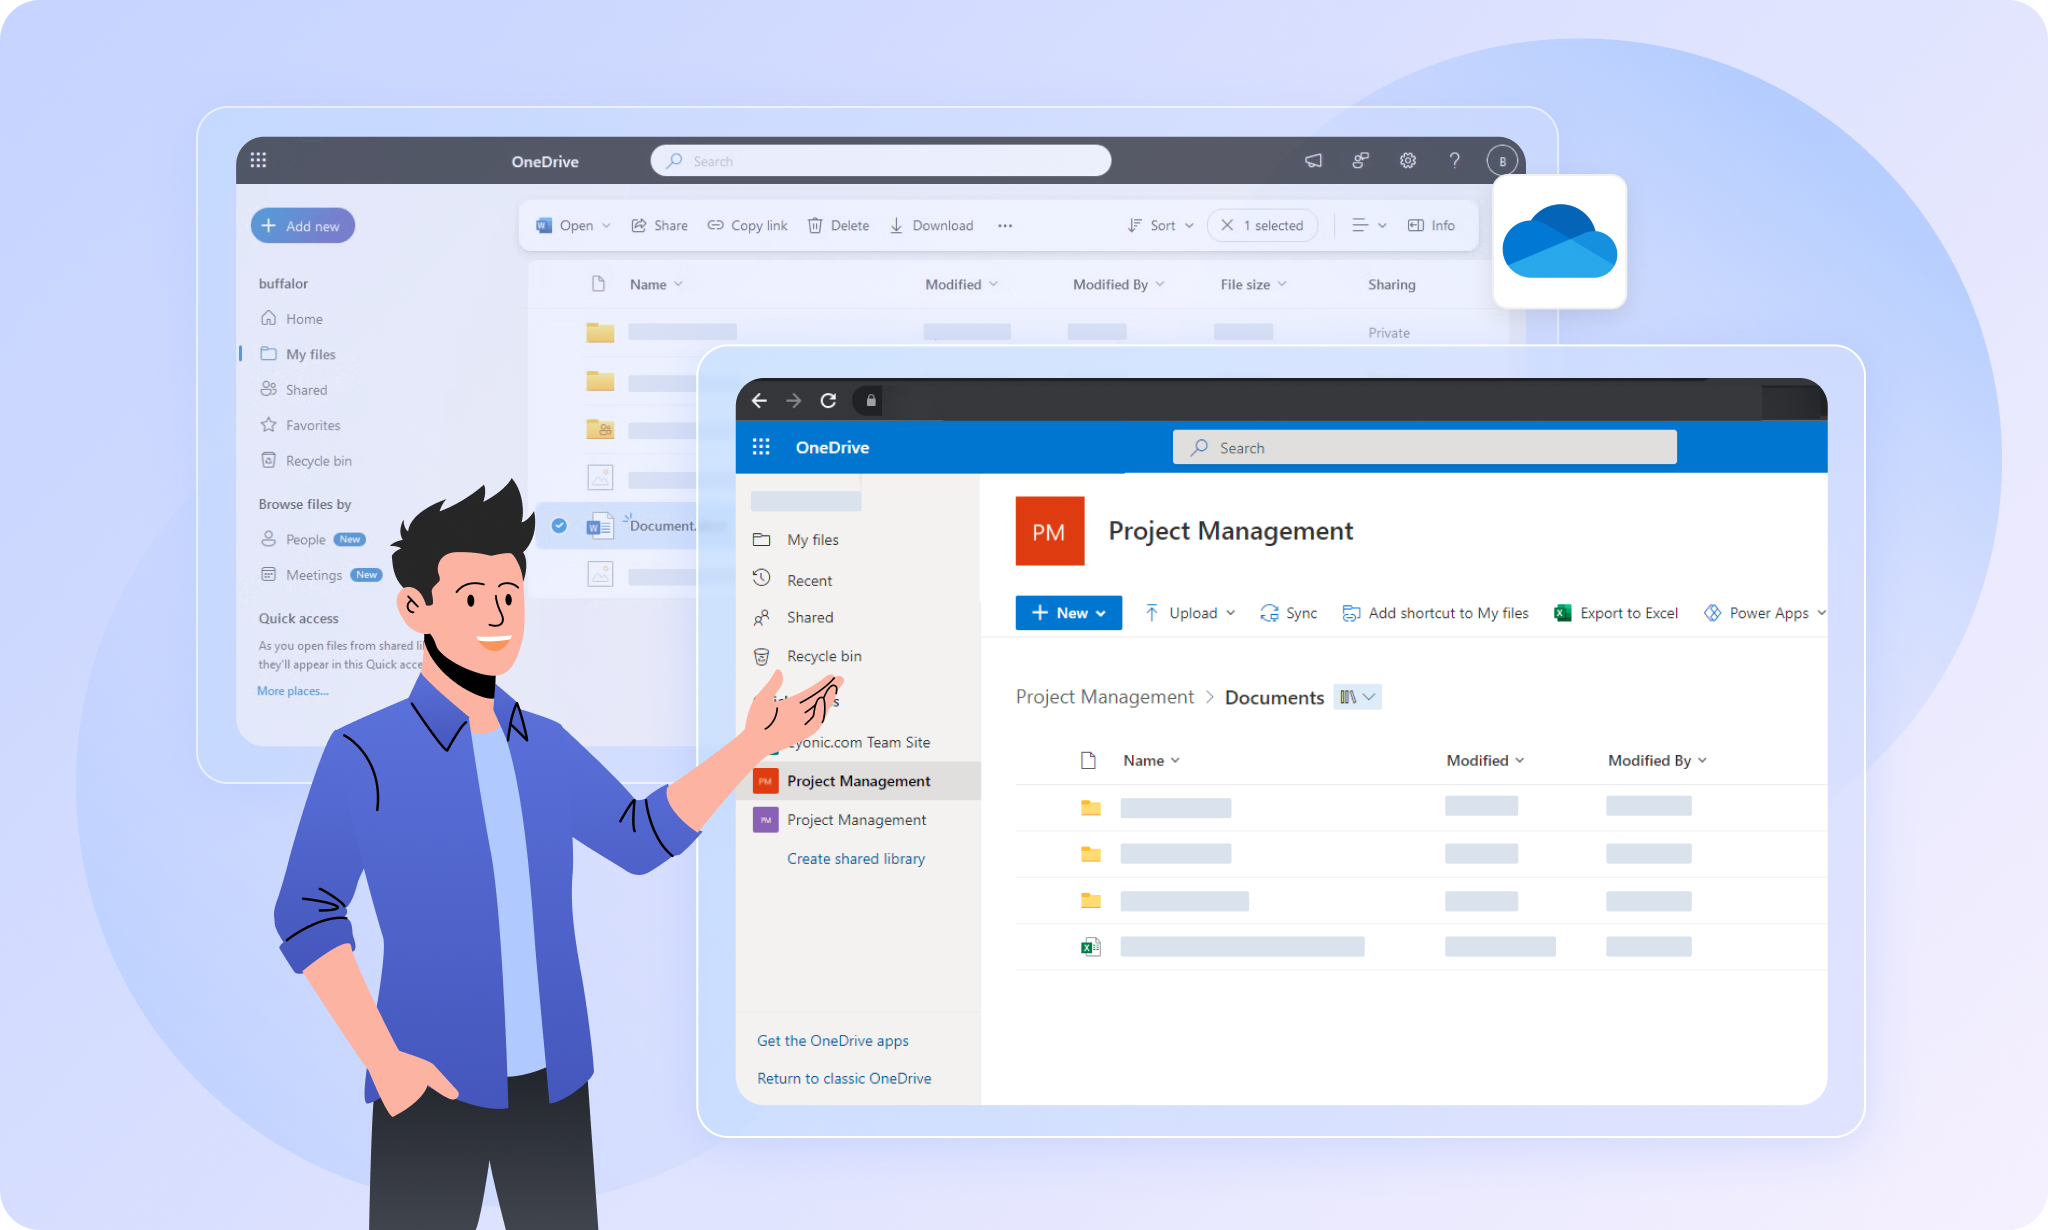
Task: Select the highlighted Project Management library
Action: point(858,781)
